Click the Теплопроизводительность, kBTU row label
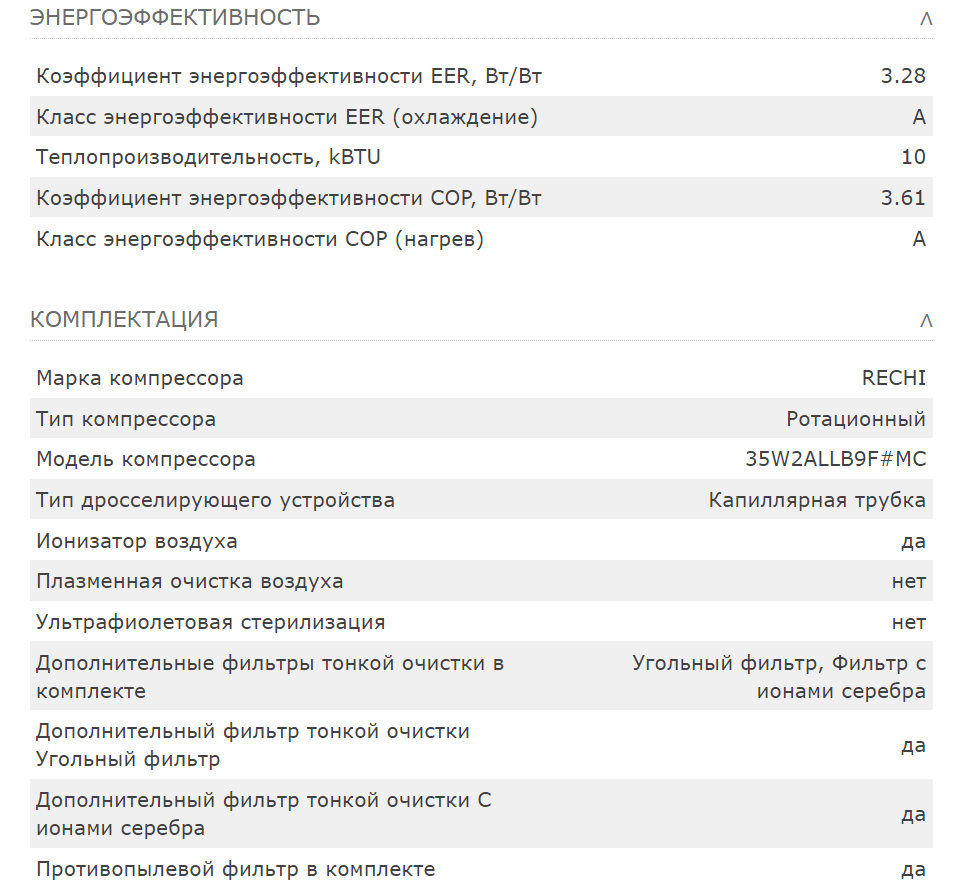This screenshot has height=890, width=959. (x=208, y=157)
